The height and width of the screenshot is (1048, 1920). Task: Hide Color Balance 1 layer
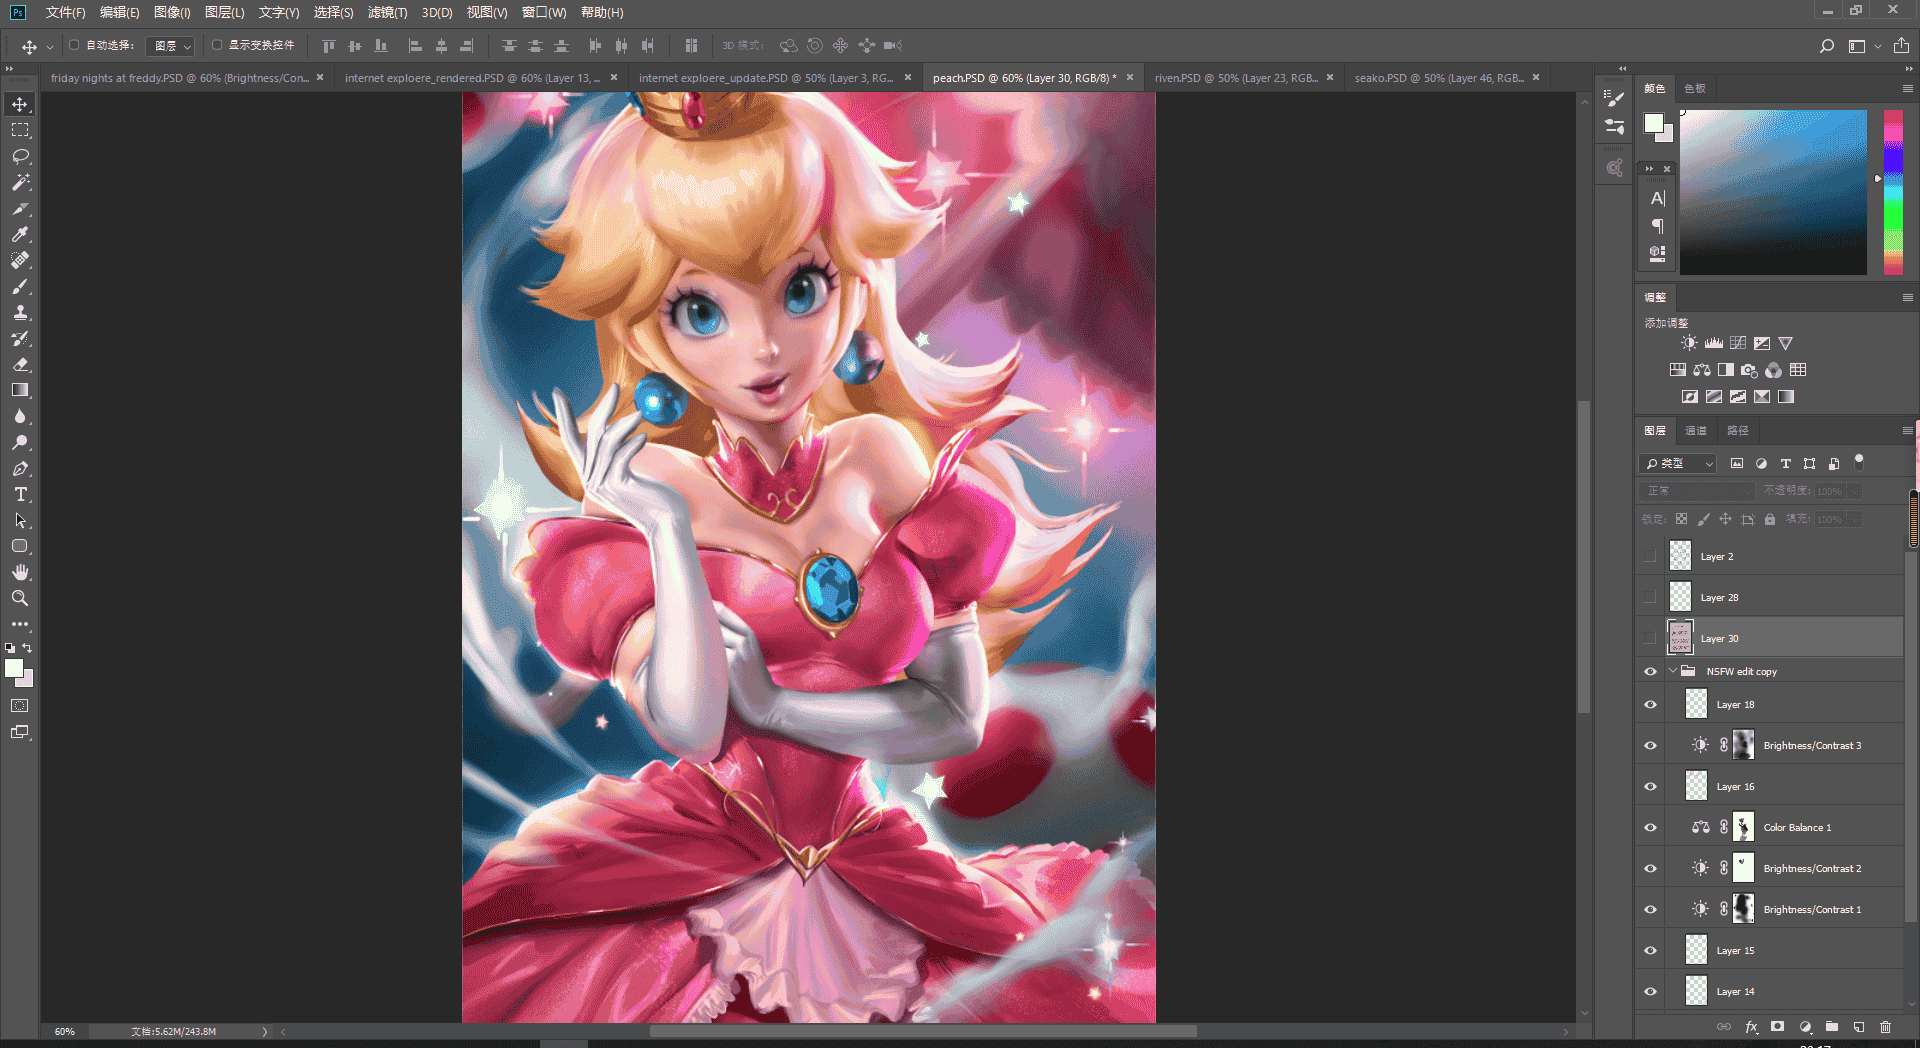coord(1650,828)
